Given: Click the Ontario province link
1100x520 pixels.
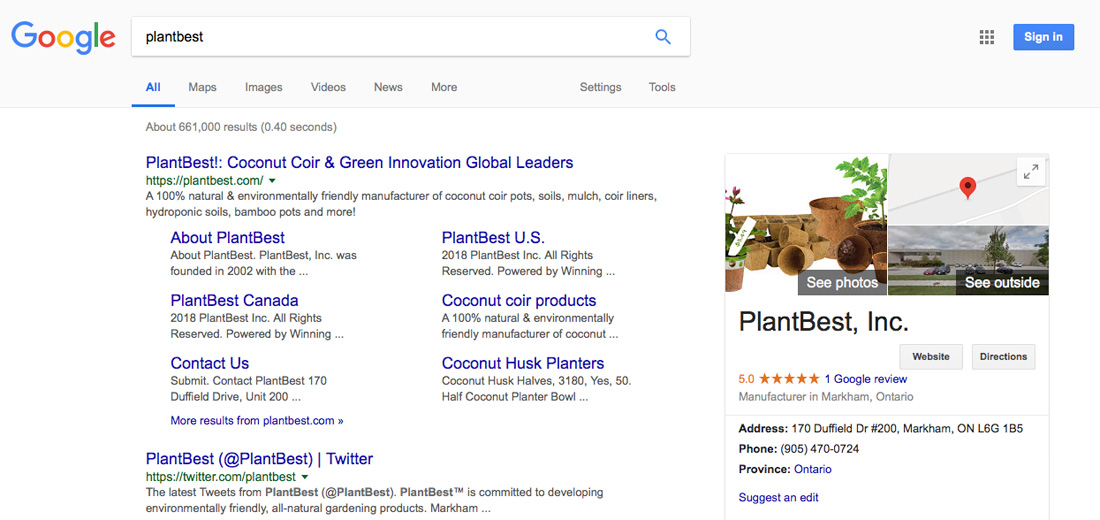Looking at the screenshot, I should pos(812,469).
